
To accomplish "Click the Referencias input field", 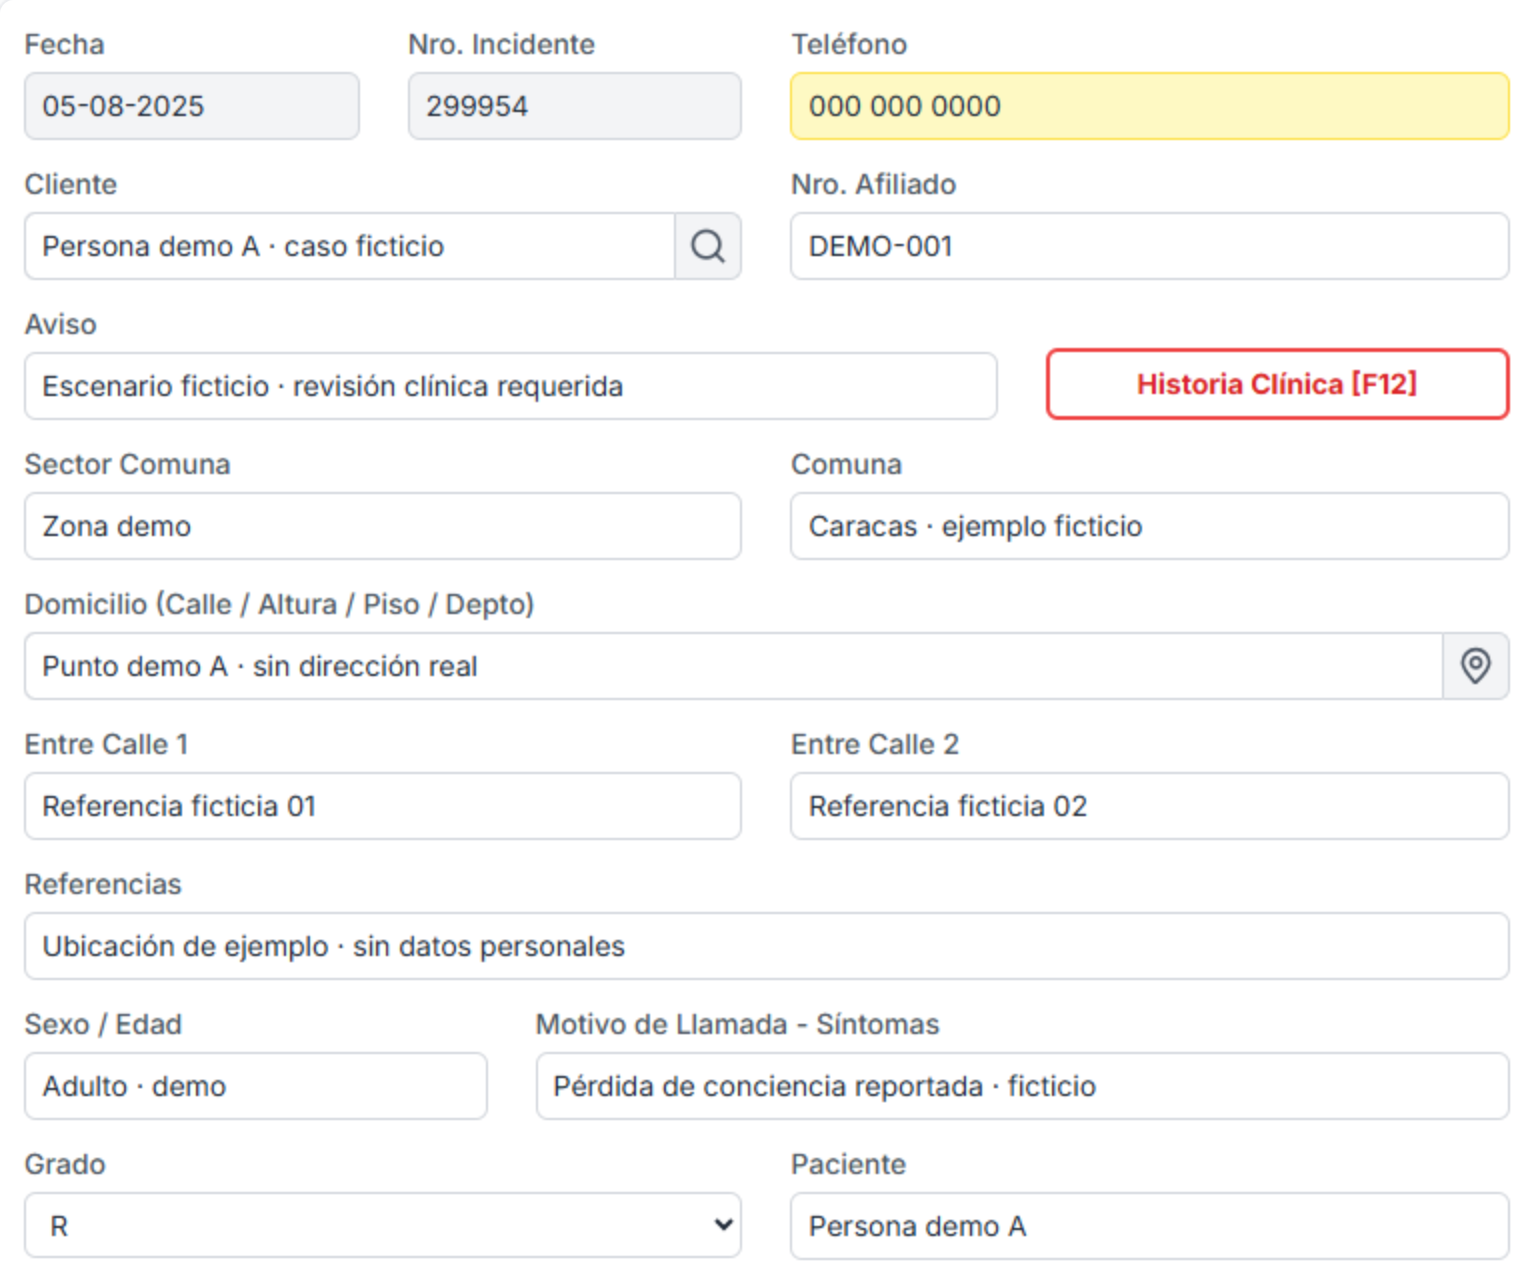I will coord(767,946).
